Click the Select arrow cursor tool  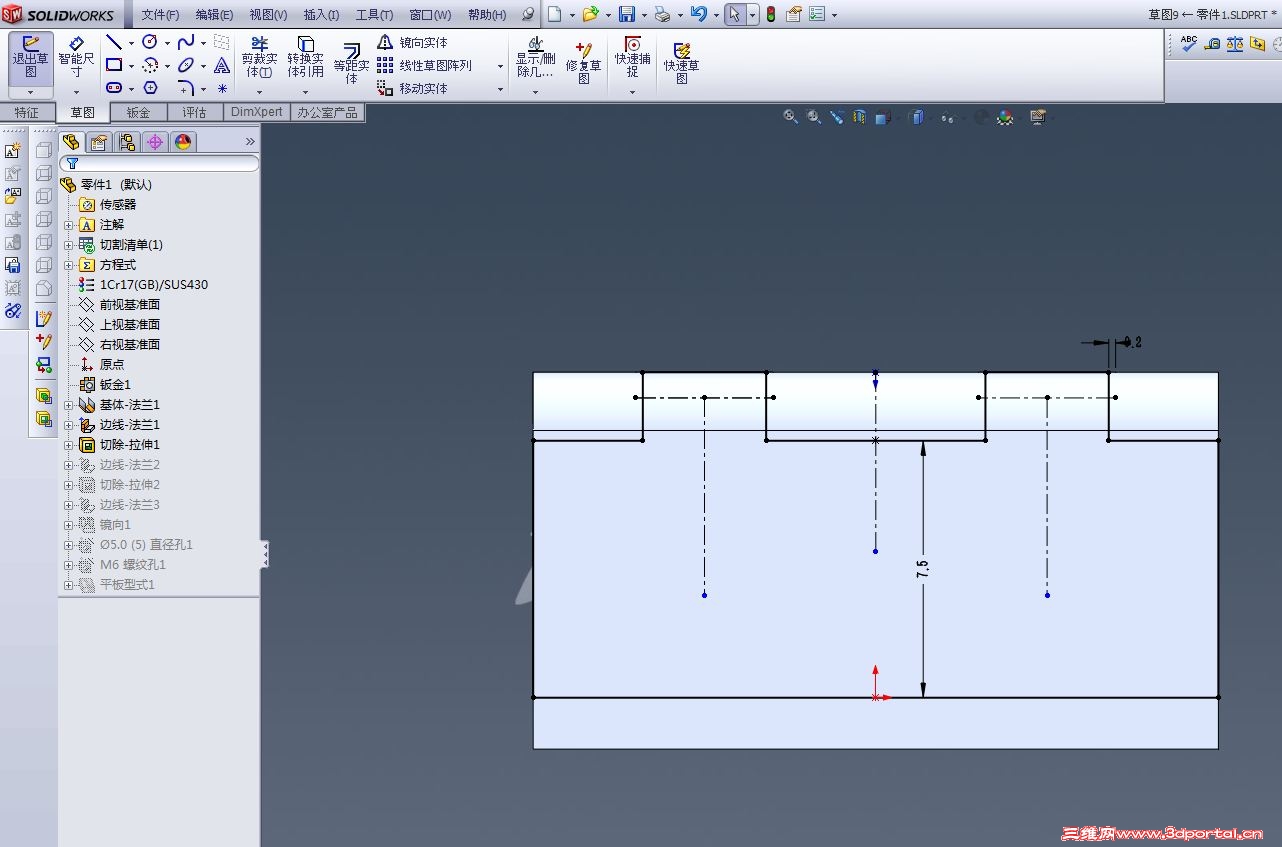(x=735, y=14)
